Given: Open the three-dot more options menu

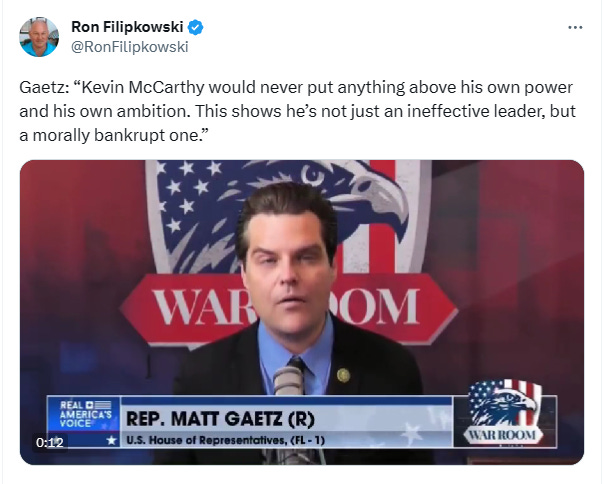Looking at the screenshot, I should (x=575, y=28).
